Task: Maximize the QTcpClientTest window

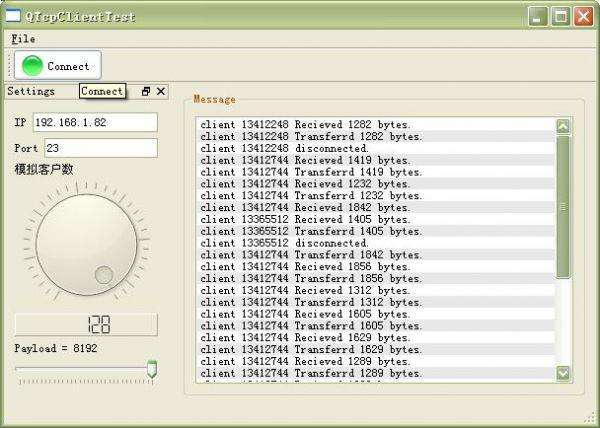Action: pos(561,16)
